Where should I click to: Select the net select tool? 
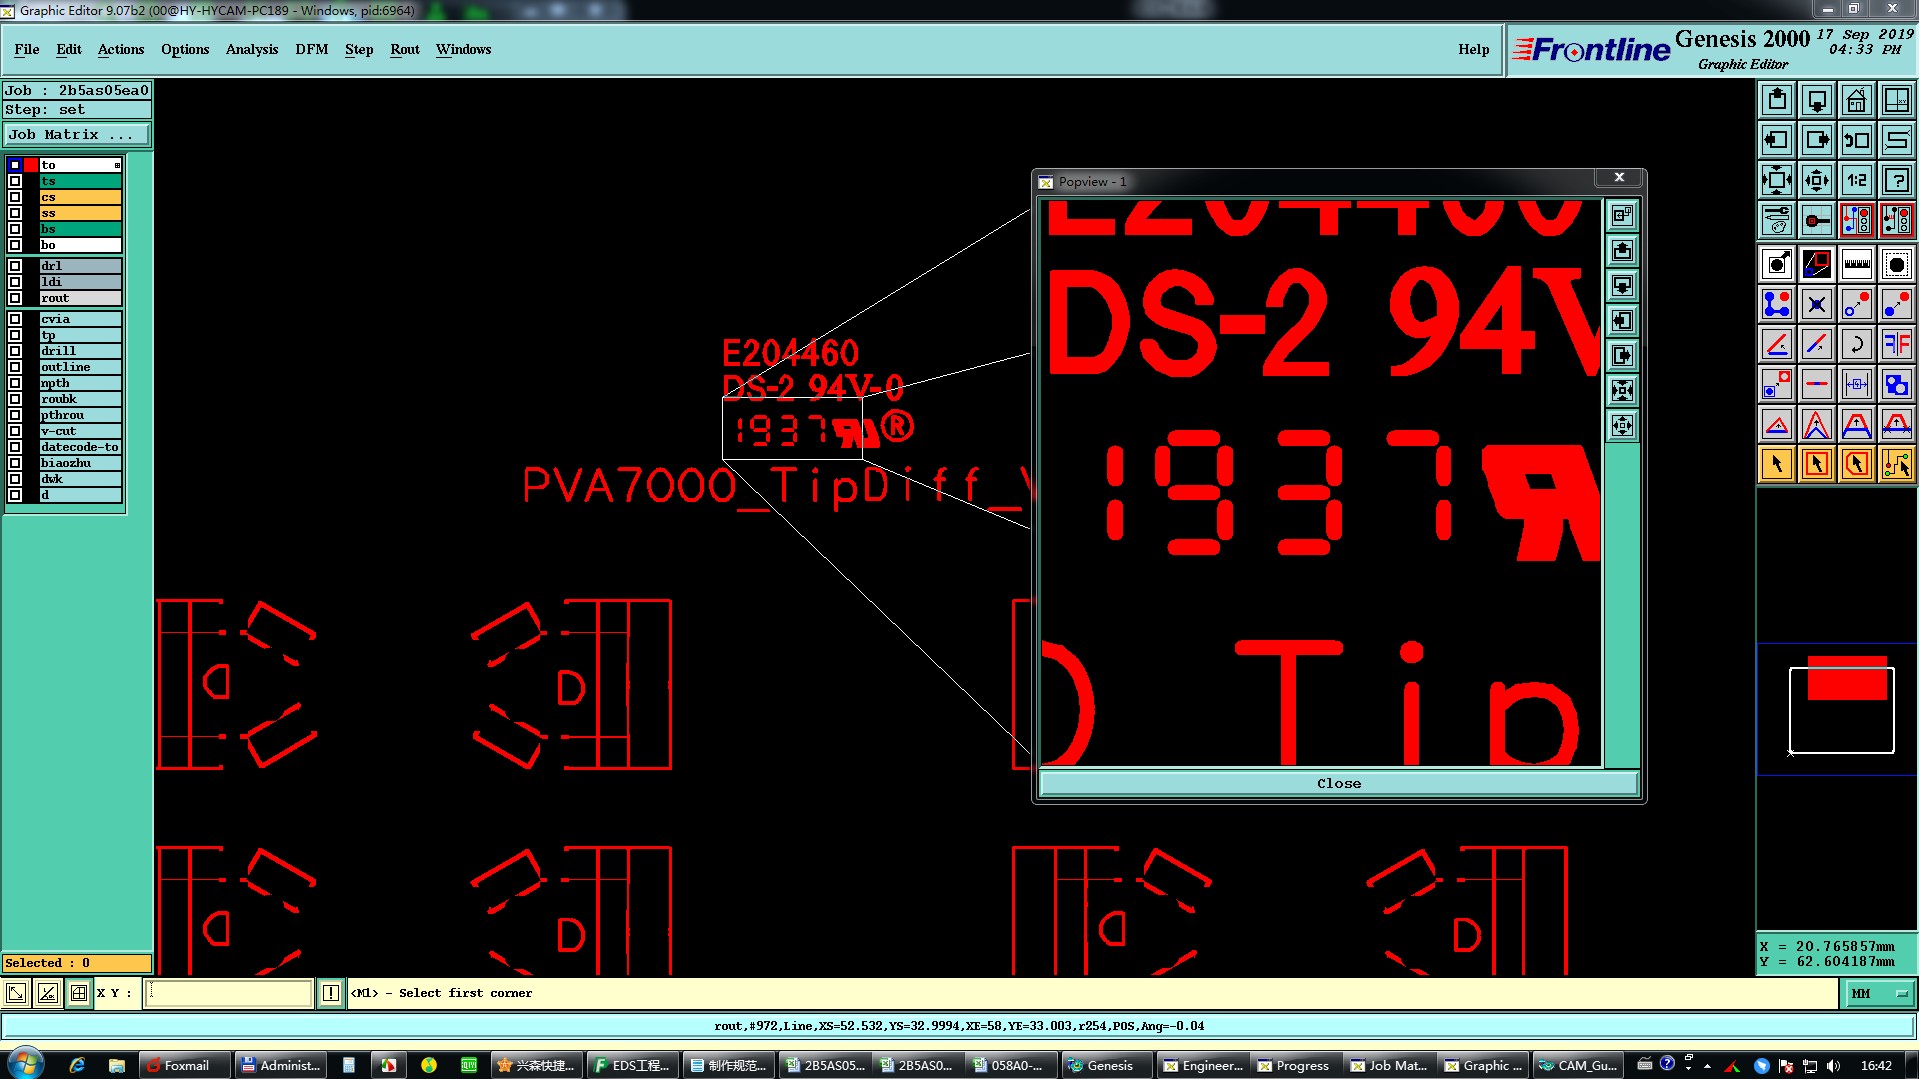pyautogui.click(x=1897, y=464)
